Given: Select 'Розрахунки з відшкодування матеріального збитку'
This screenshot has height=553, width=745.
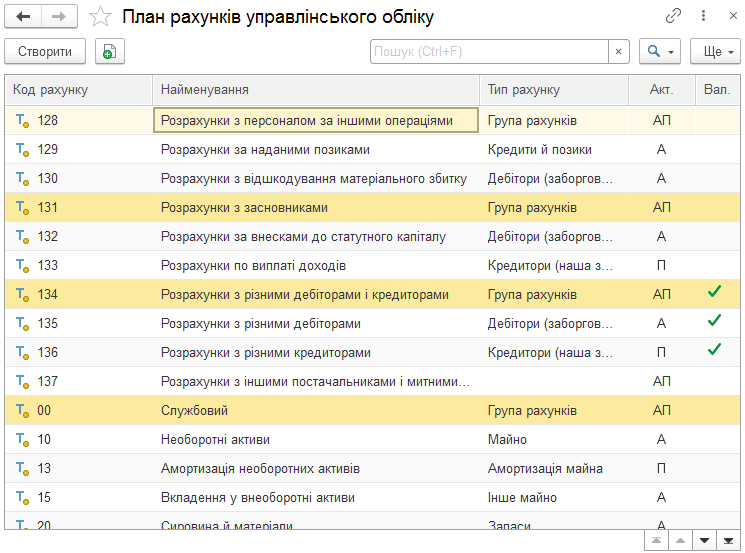Looking at the screenshot, I should point(314,179).
